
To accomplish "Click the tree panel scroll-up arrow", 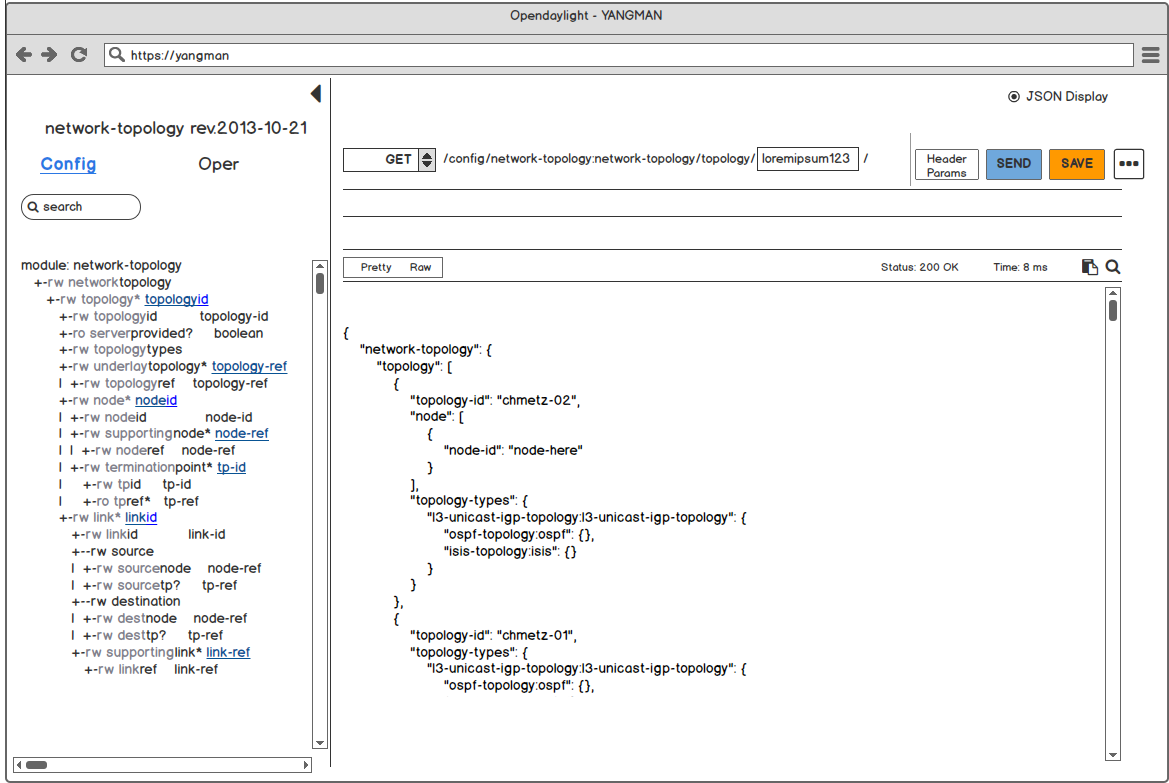I will [x=320, y=265].
